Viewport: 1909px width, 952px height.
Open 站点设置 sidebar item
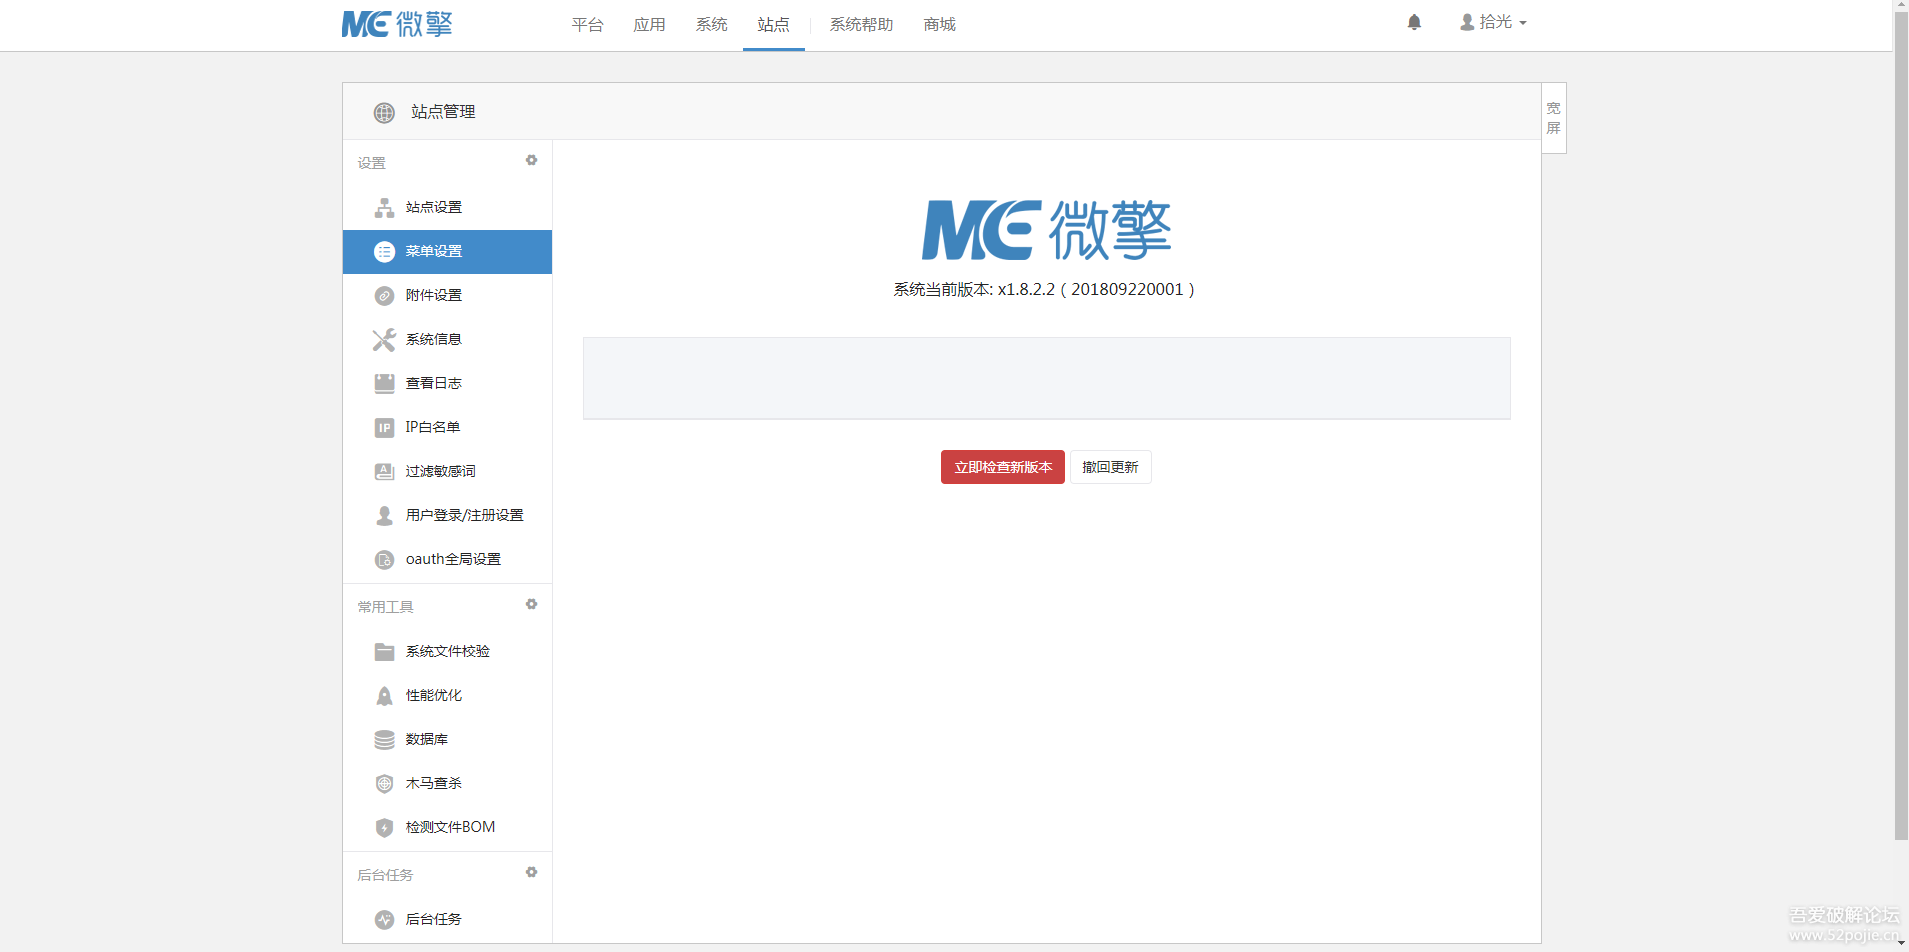point(447,208)
